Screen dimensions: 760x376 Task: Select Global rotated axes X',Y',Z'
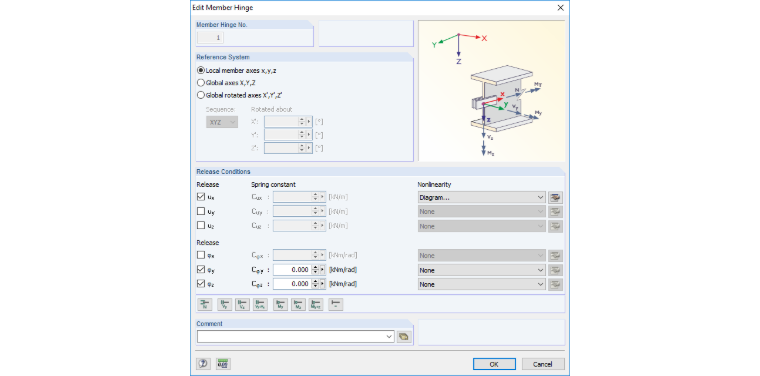pos(238,95)
